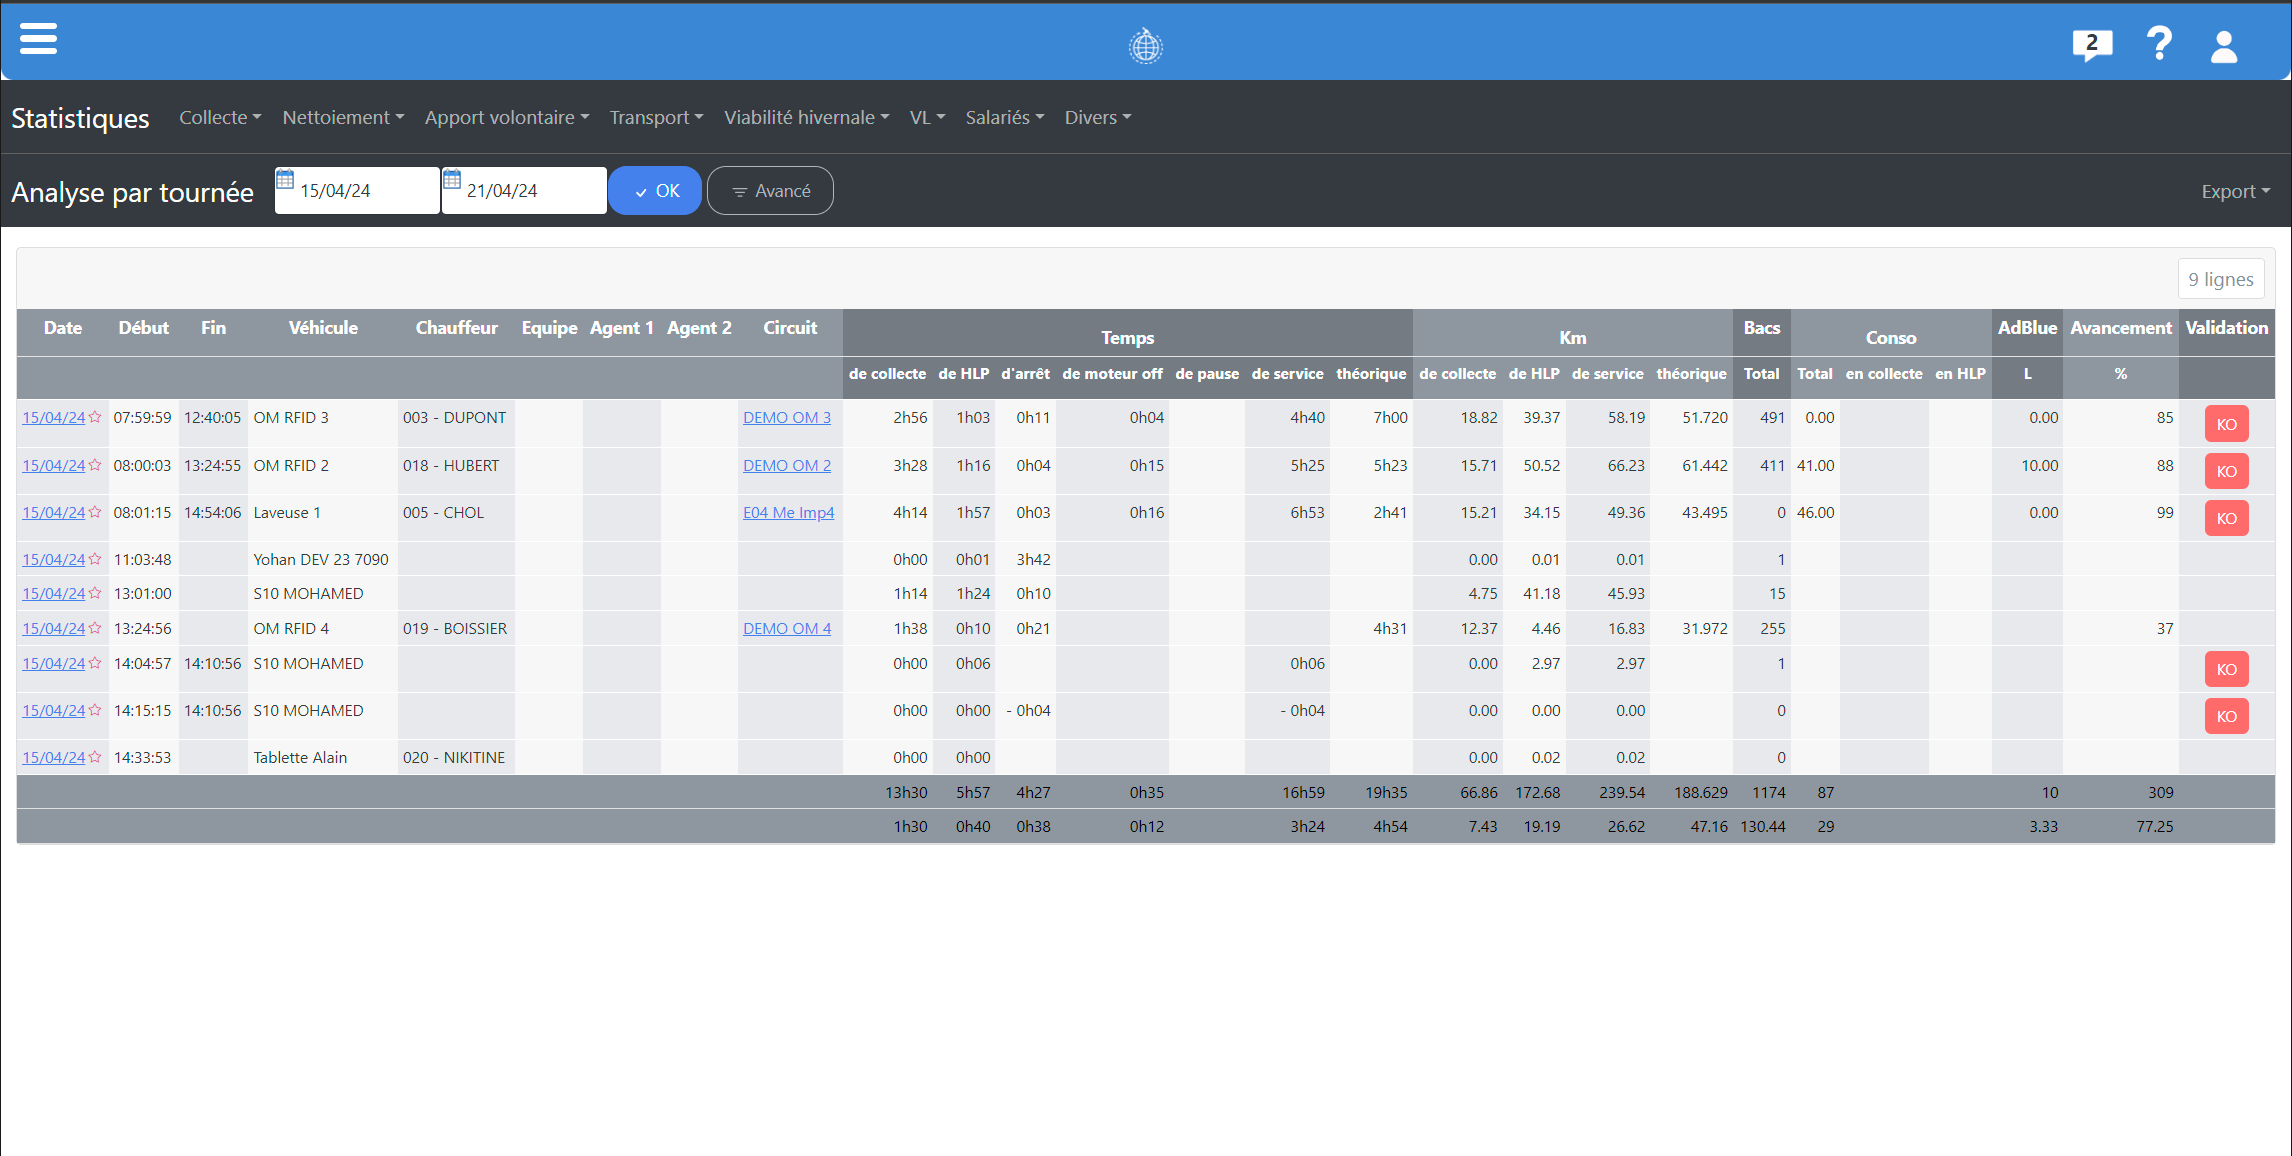Open calendar picker for end date
Image resolution: width=2292 pixels, height=1156 pixels.
pos(452,180)
